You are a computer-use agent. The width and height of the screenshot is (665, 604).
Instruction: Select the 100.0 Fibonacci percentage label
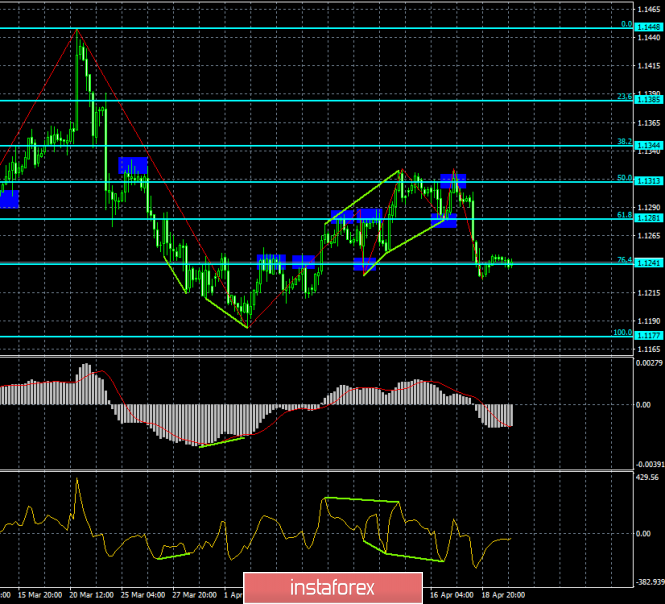click(x=621, y=332)
